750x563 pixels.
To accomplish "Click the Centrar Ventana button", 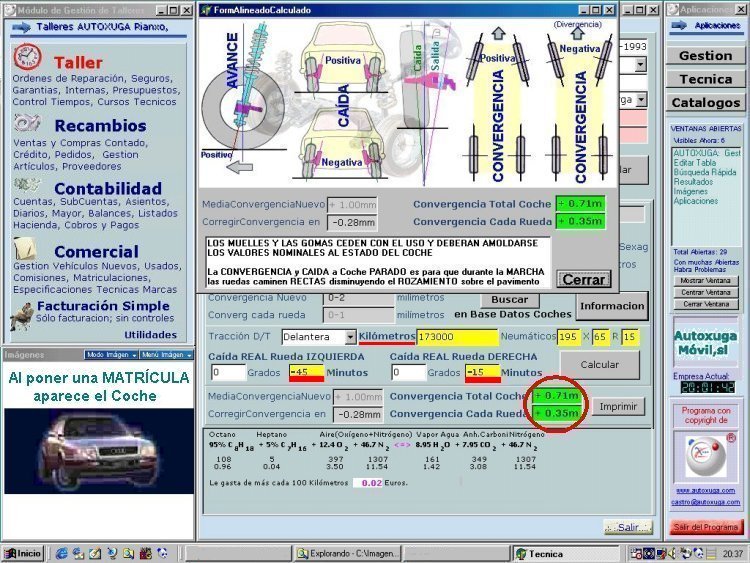I will 706,292.
